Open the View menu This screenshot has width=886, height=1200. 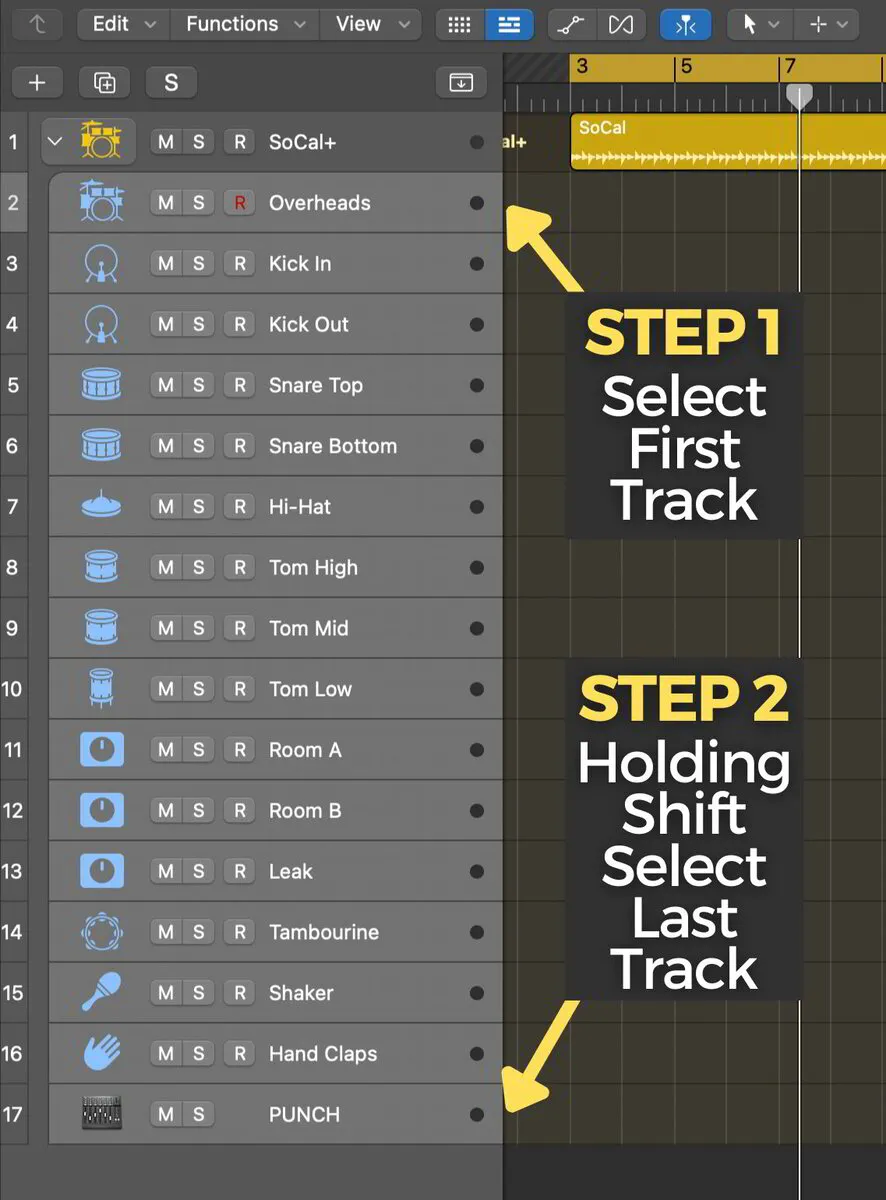tap(358, 24)
